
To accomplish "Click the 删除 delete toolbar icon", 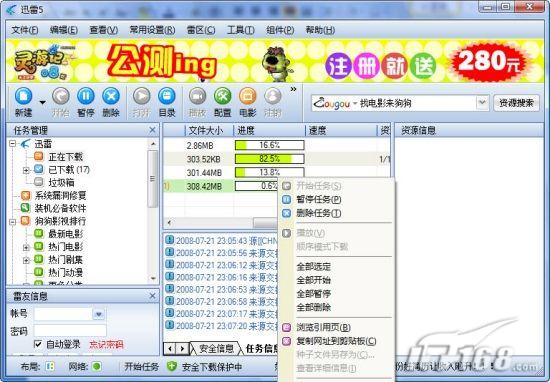I will click(111, 96).
